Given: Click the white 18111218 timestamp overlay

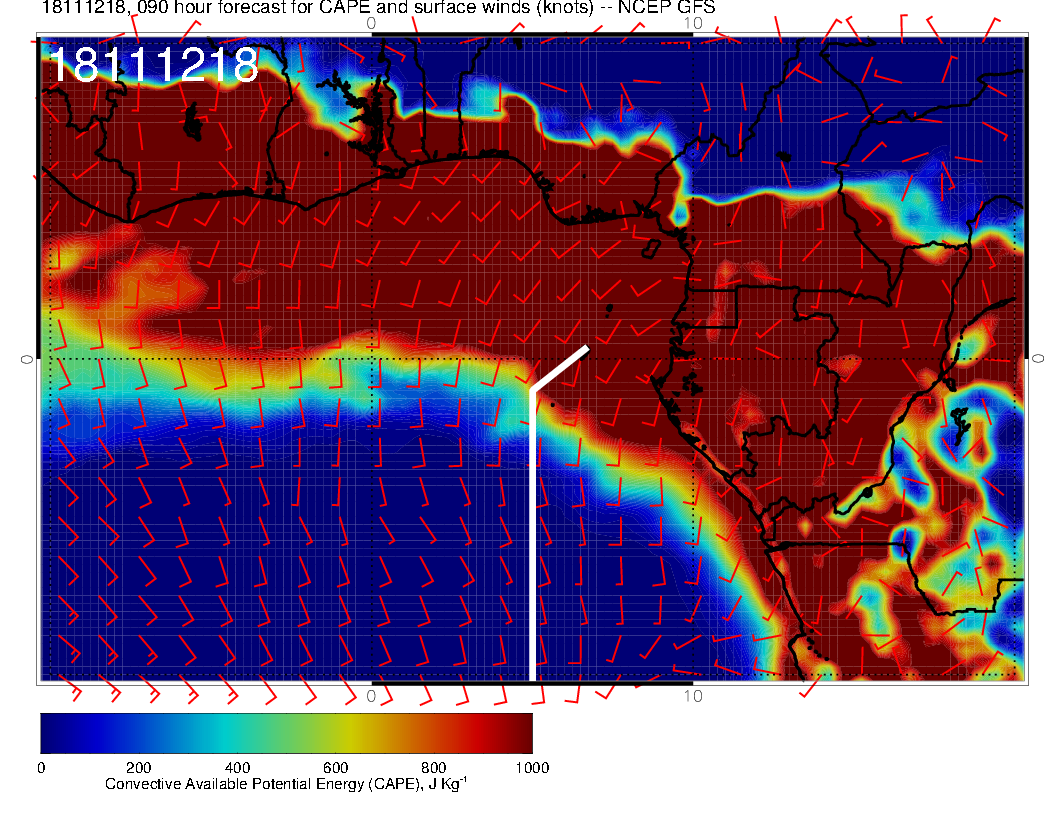Looking at the screenshot, I should pos(153,66).
